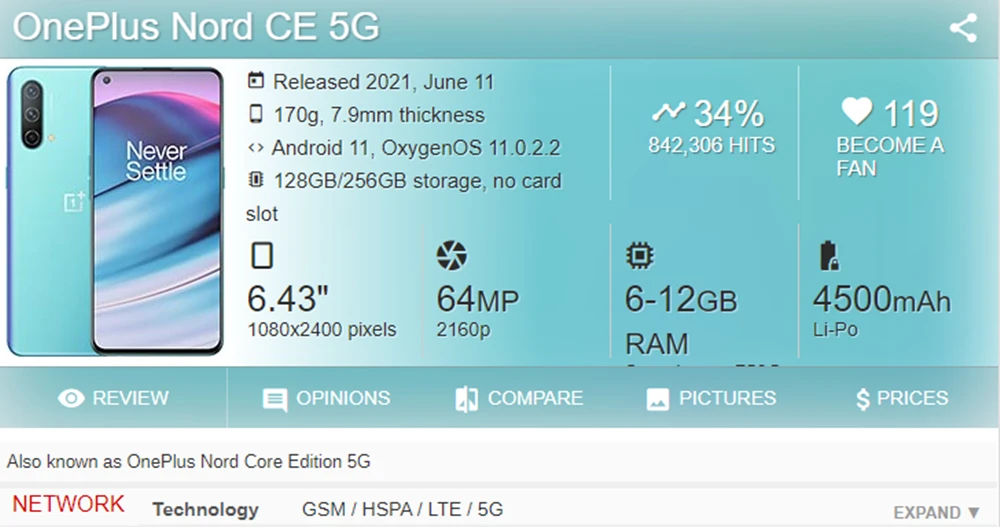Image resolution: width=1000 pixels, height=527 pixels.
Task: Click the popularity trend graph icon
Action: tap(668, 112)
